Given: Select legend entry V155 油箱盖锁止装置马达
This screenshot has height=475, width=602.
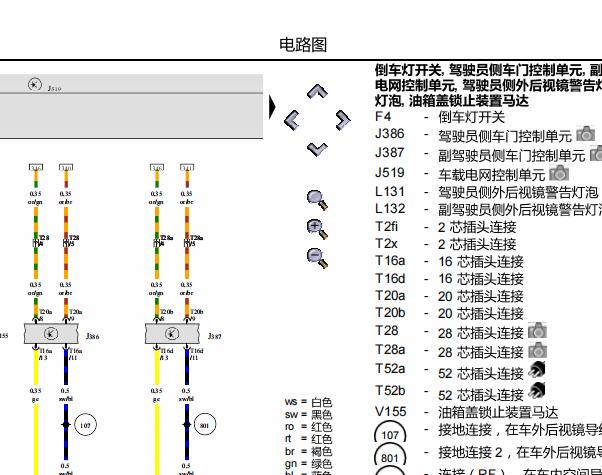Looking at the screenshot, I should (466, 412).
